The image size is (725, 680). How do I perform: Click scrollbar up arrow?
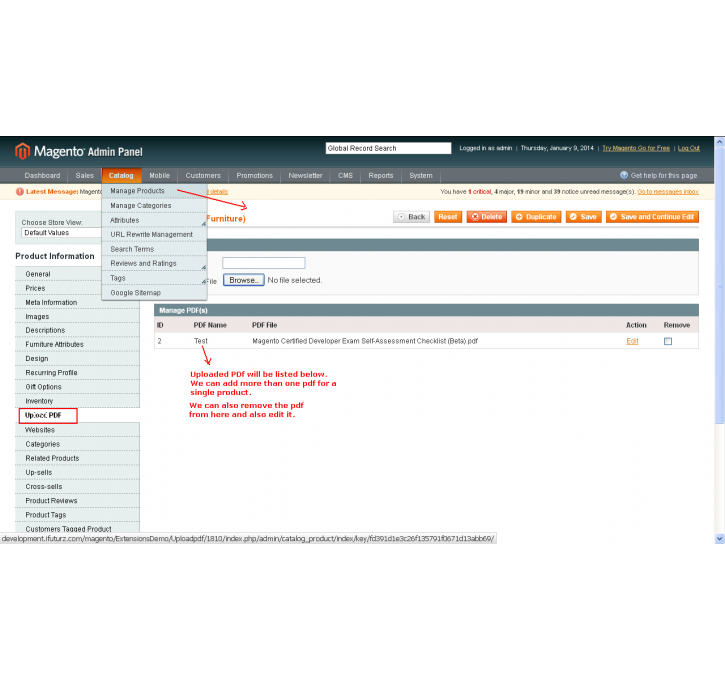tap(719, 142)
